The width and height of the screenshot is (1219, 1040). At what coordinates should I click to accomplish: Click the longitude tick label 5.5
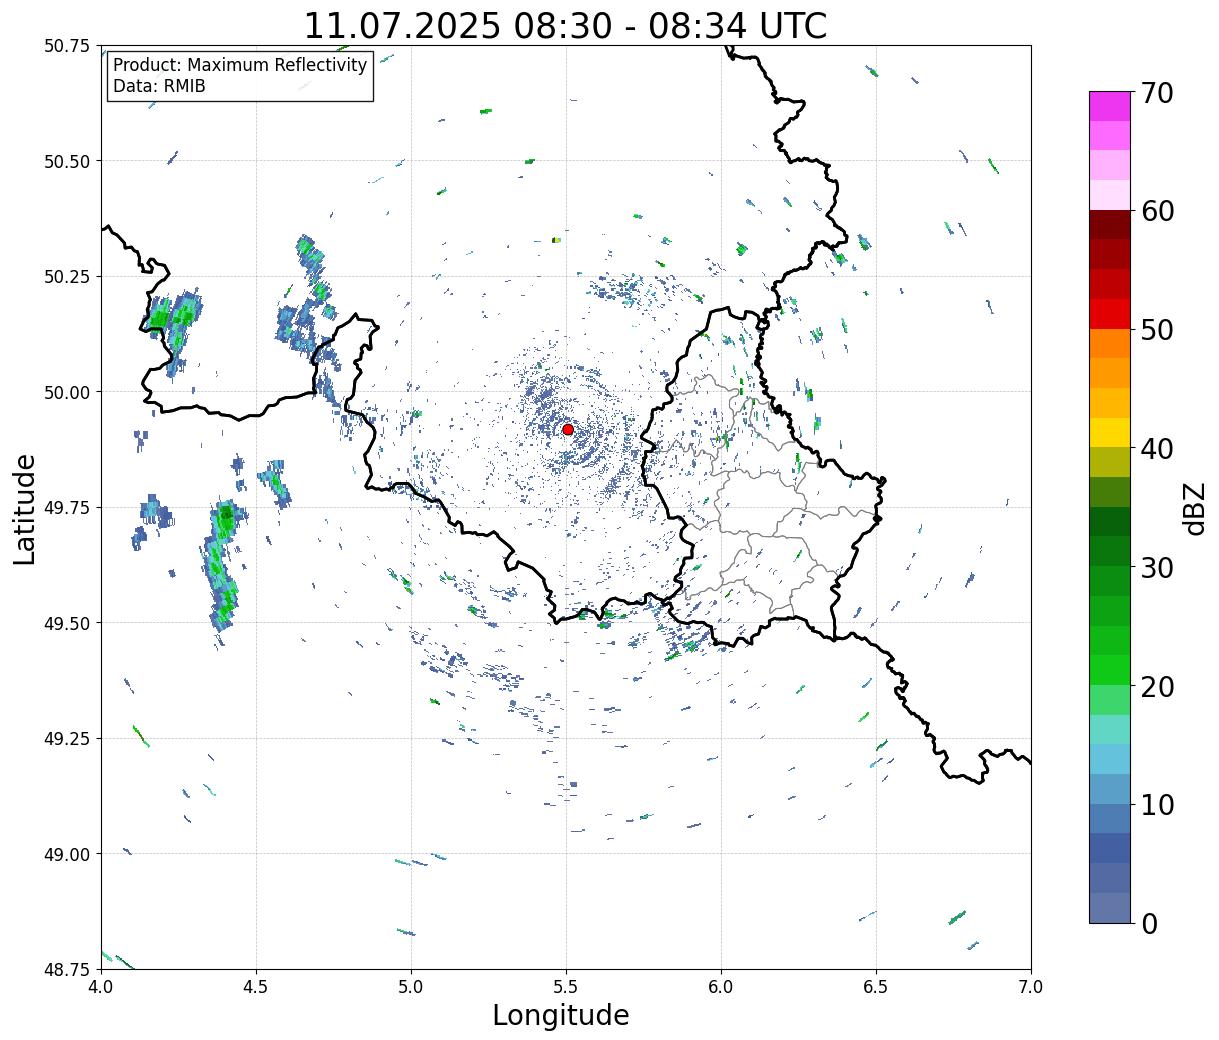tap(566, 986)
